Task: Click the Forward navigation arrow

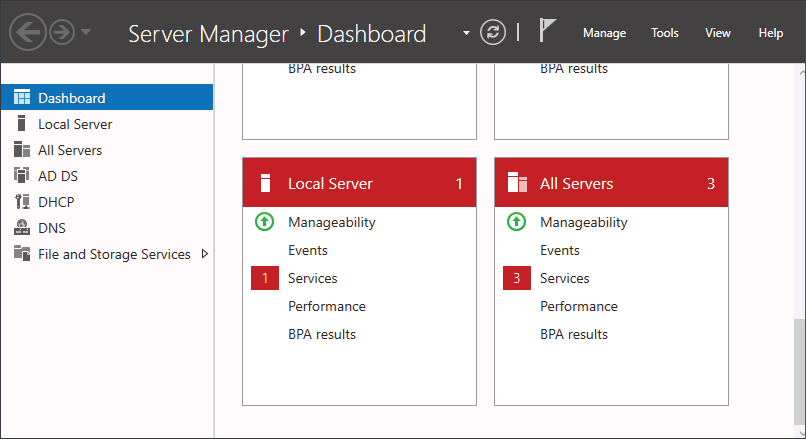Action: pyautogui.click(x=62, y=32)
